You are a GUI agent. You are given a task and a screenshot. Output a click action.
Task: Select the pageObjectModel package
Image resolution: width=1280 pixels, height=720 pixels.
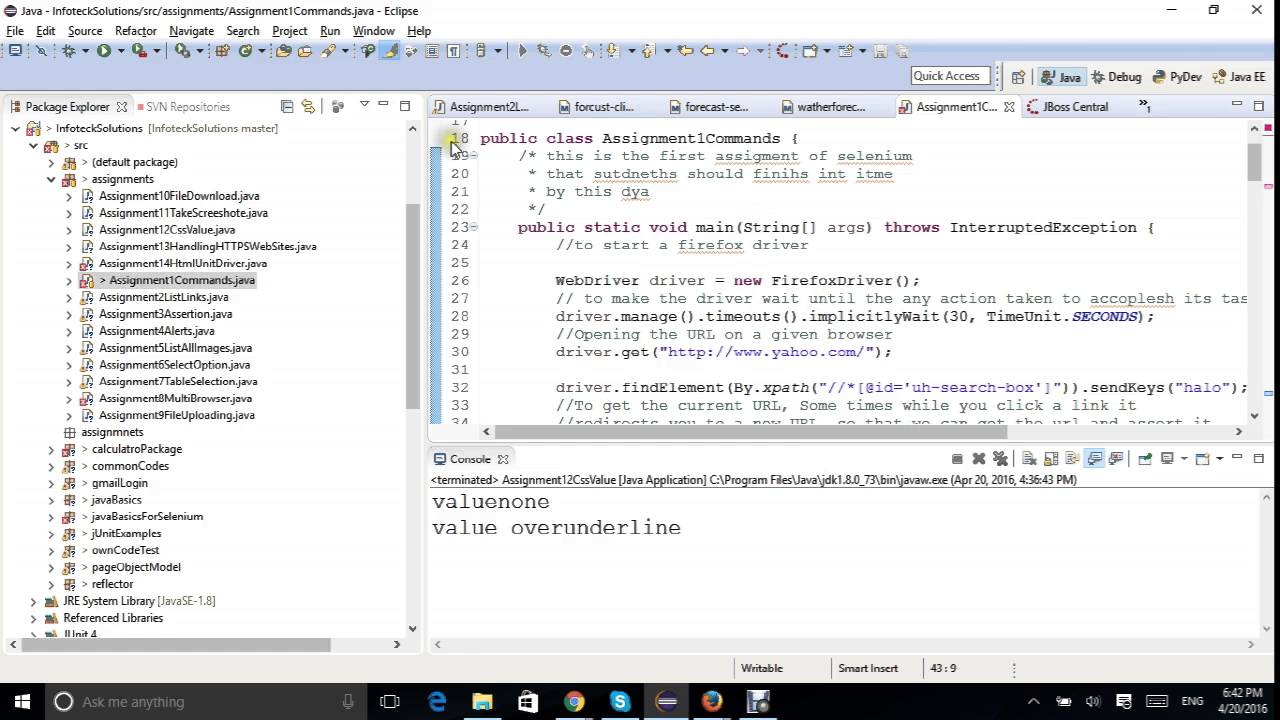coord(136,567)
